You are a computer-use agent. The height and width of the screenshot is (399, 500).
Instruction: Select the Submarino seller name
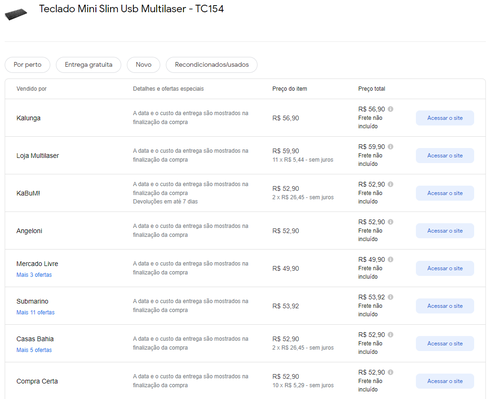click(32, 301)
